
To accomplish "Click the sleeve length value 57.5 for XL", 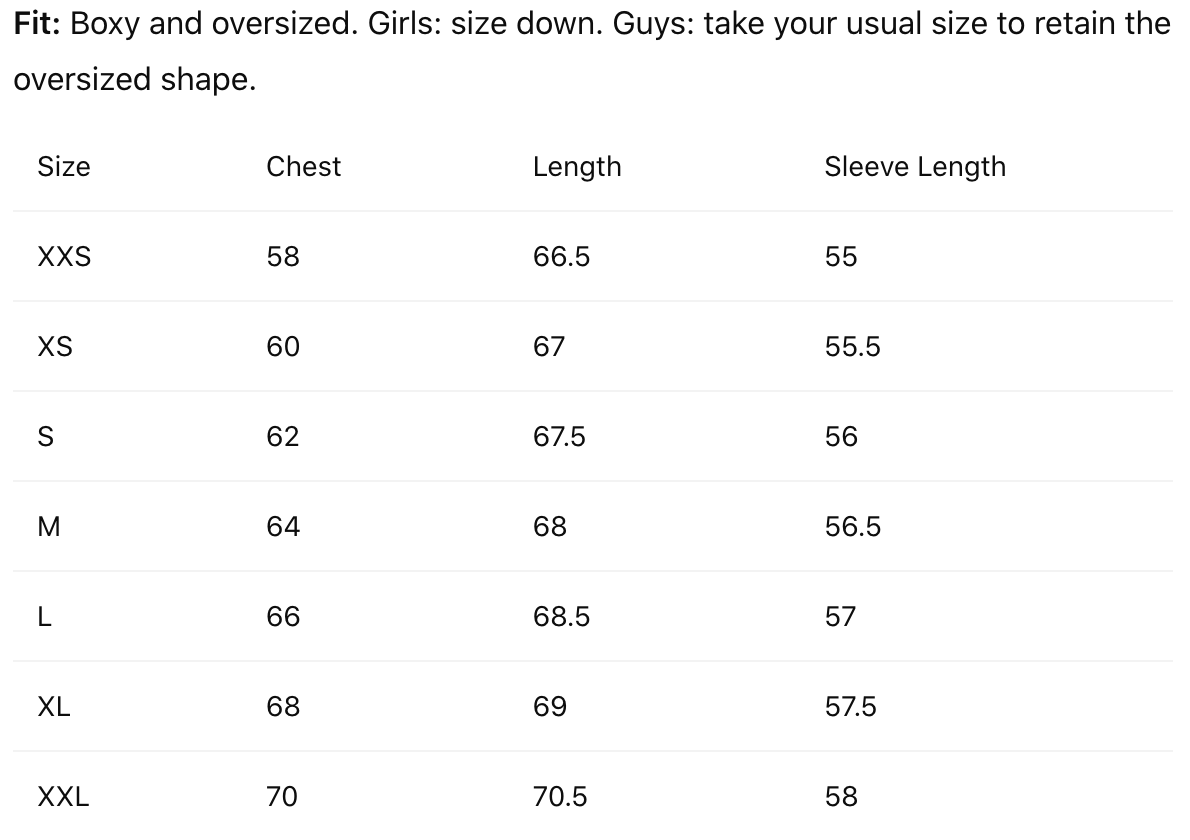I will (850, 707).
